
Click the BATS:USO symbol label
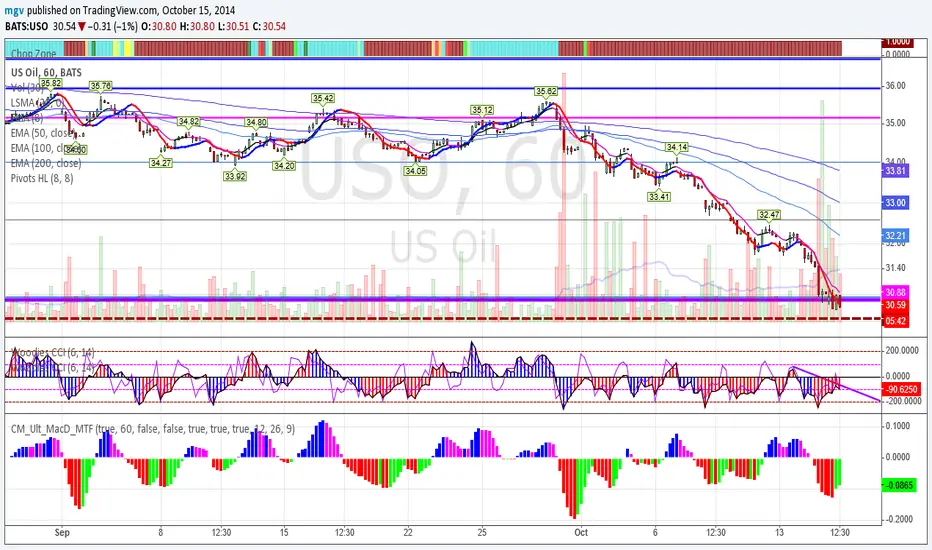click(x=27, y=27)
